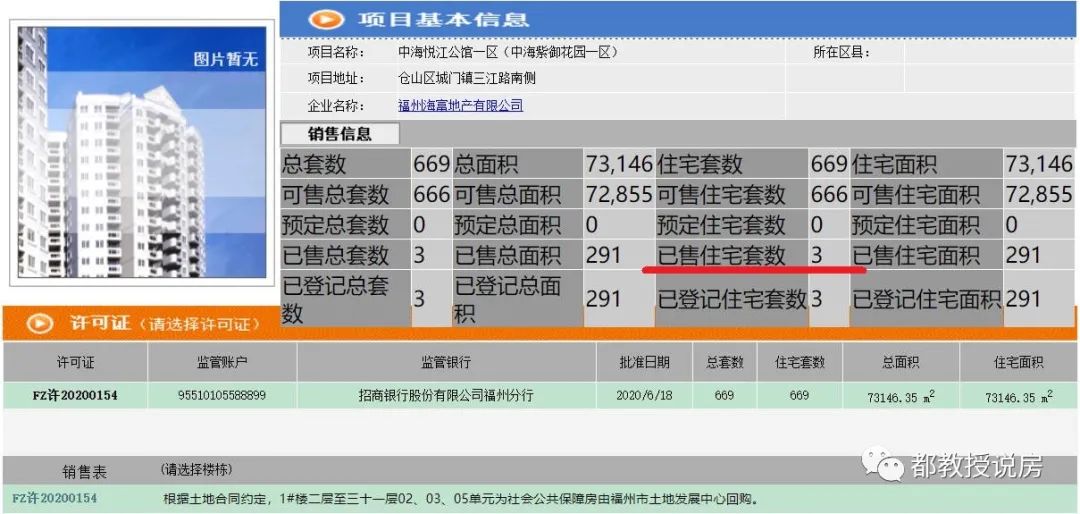The image size is (1080, 514).
Task: Click the 许可证 column header
Action: (75, 362)
